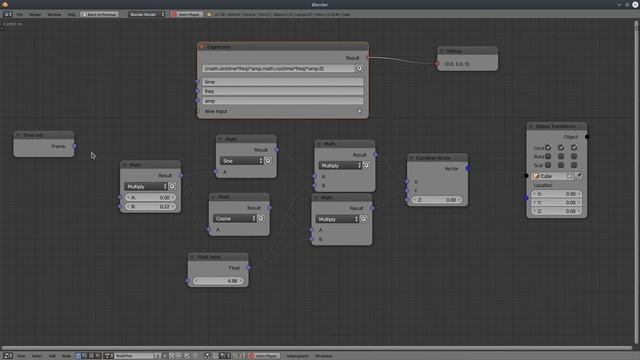
Task: Collapse the Float Input node
Action: click(192, 257)
